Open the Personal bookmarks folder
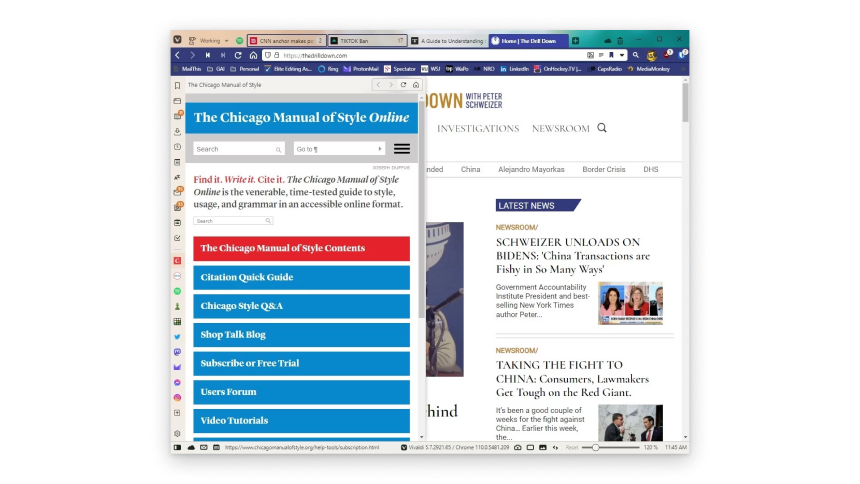 pyautogui.click(x=245, y=69)
